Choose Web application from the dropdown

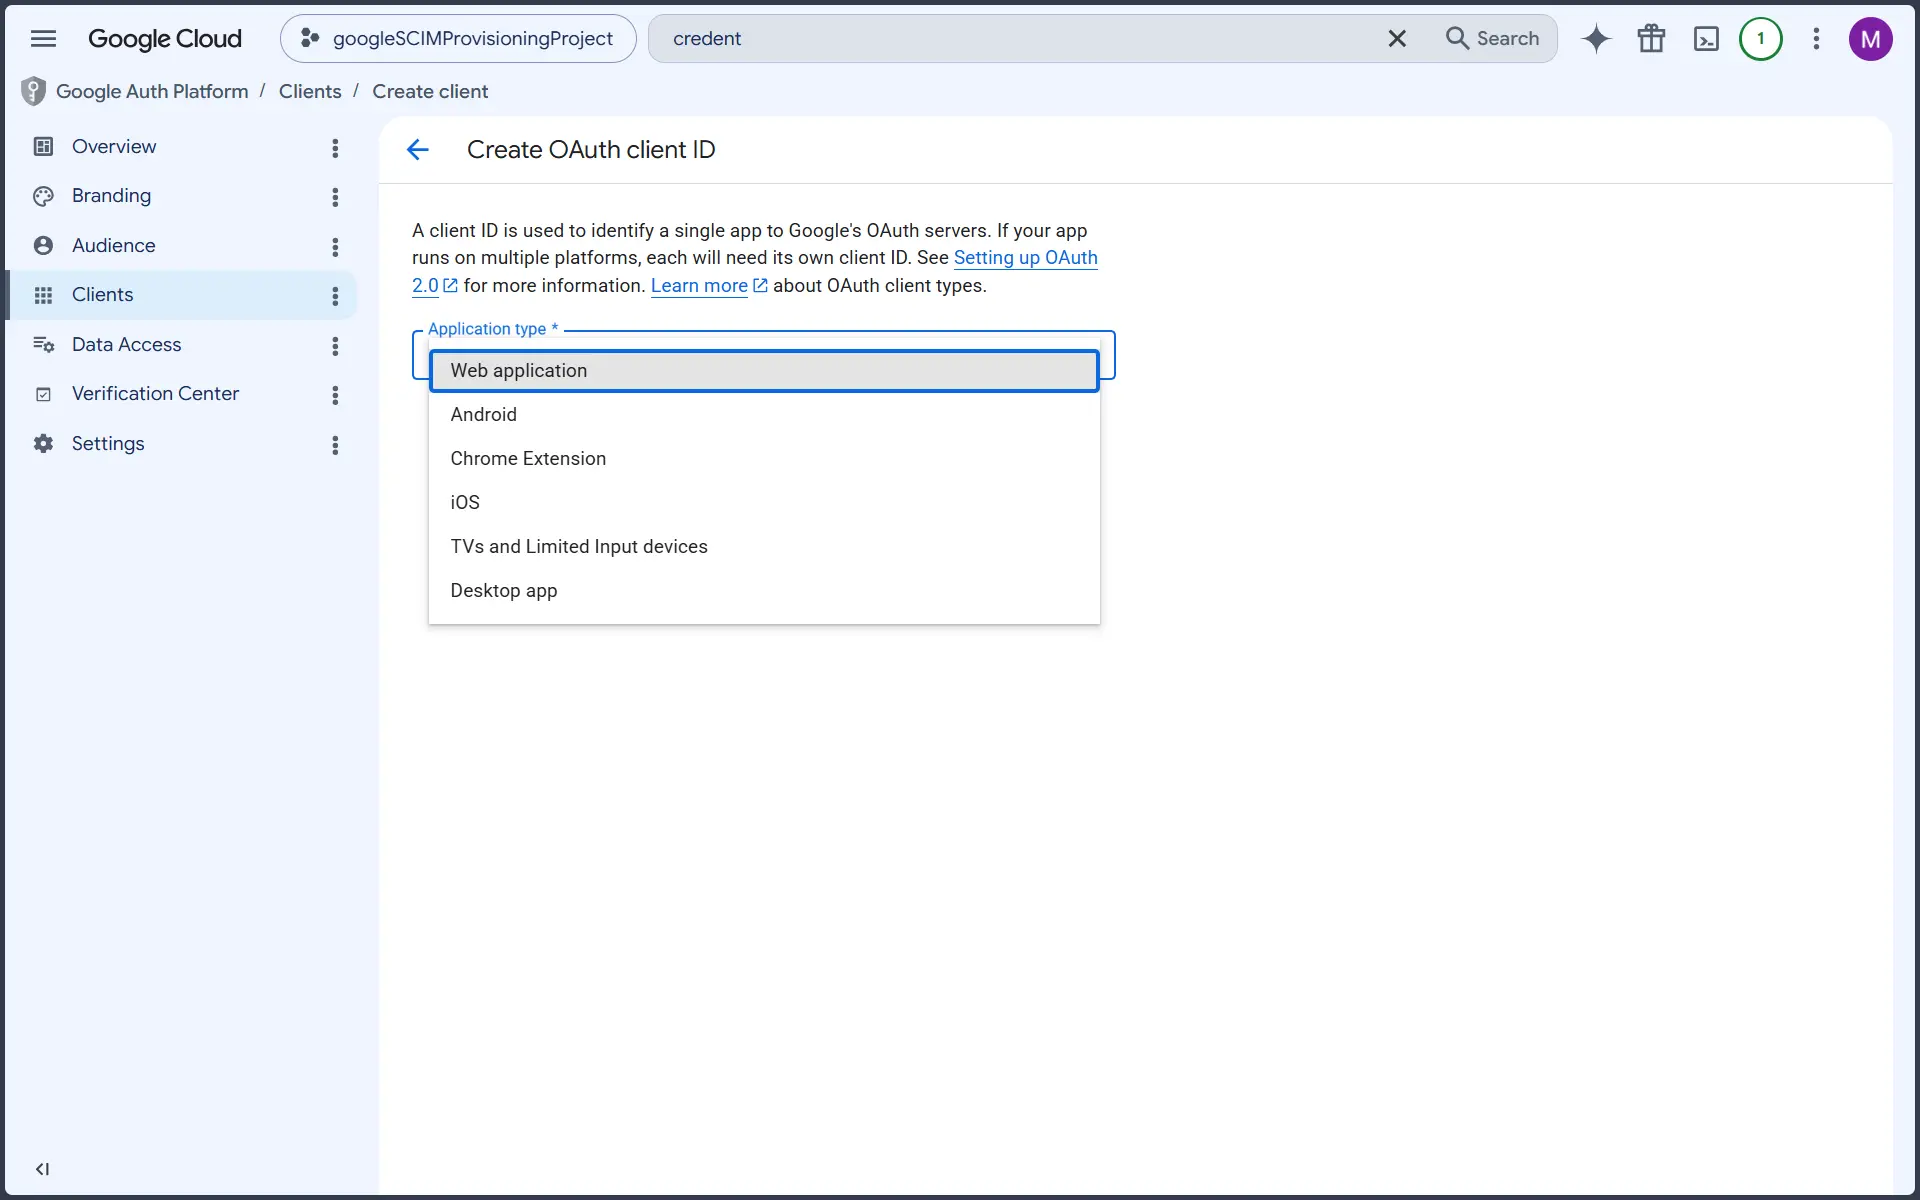[764, 371]
